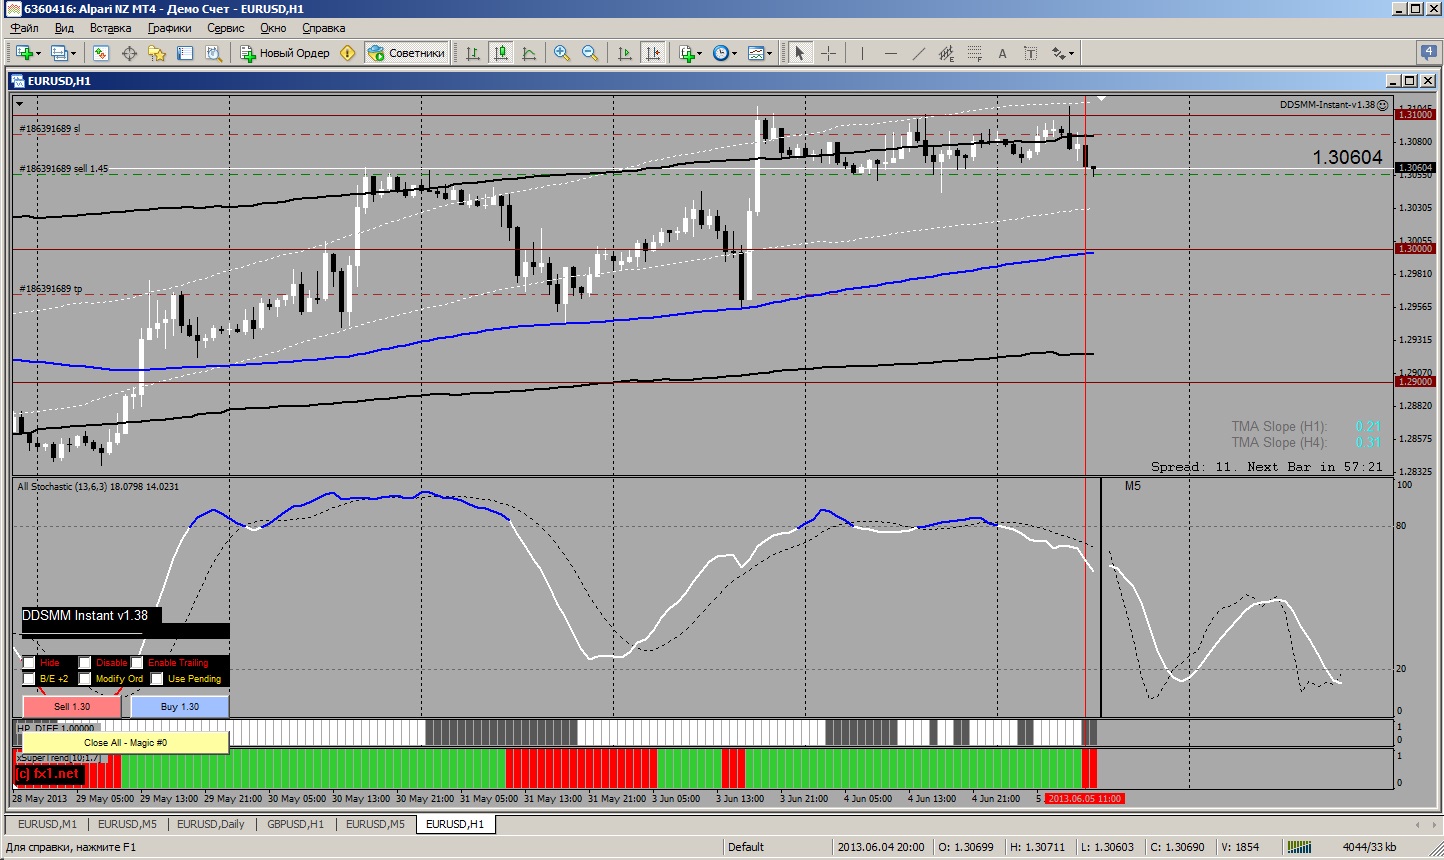Image resolution: width=1444 pixels, height=860 pixels.
Task: Open the Indicators list icon
Action: click(x=686, y=53)
